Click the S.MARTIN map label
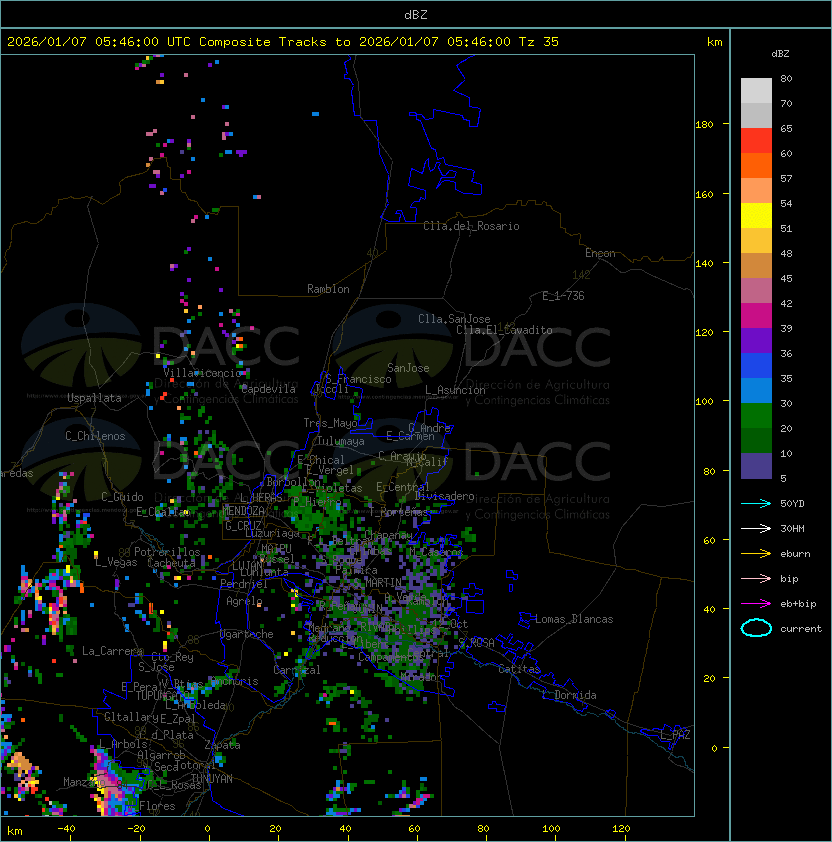This screenshot has height=842, width=832. pos(378,583)
